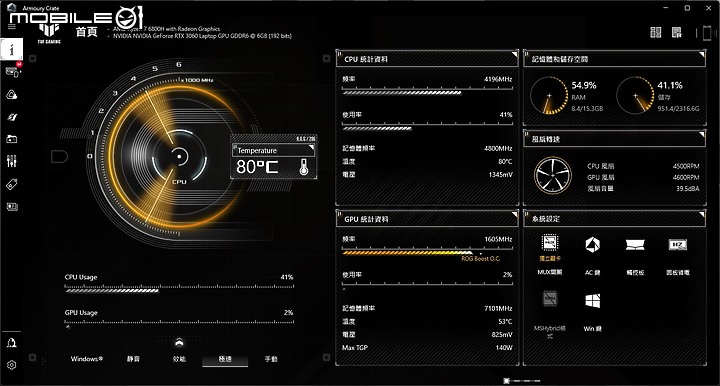
Task: Click the 7101MHz GPU memory frequency value
Action: [498, 308]
